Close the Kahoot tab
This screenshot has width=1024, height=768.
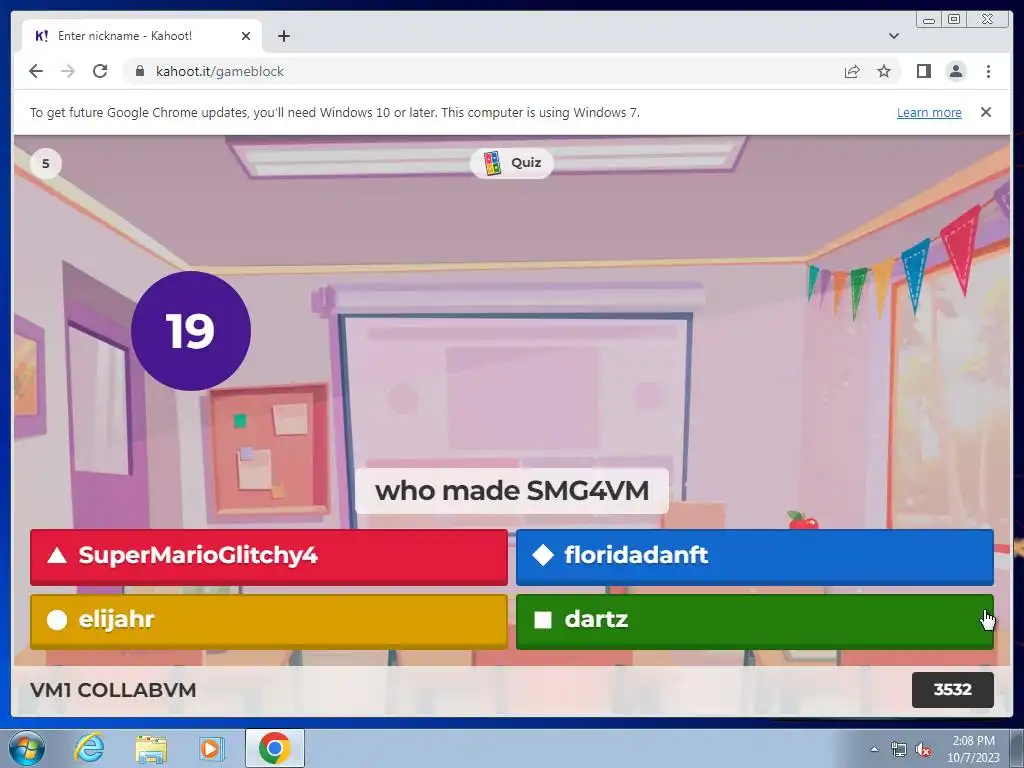click(x=246, y=36)
